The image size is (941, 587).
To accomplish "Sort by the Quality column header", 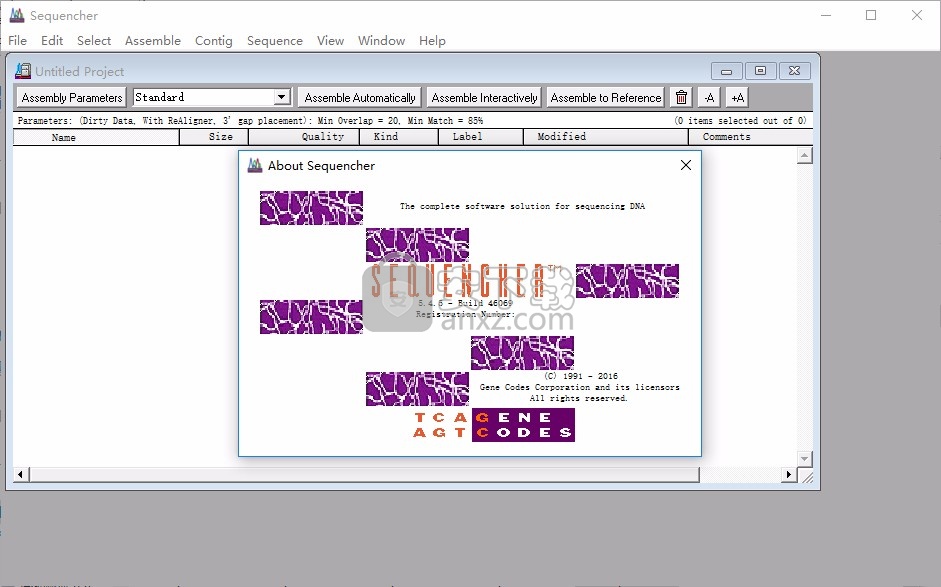I will pyautogui.click(x=304, y=137).
